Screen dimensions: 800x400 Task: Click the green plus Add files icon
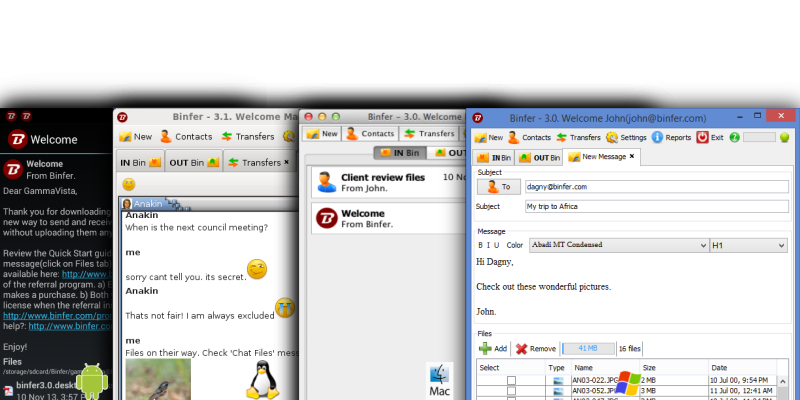click(485, 348)
